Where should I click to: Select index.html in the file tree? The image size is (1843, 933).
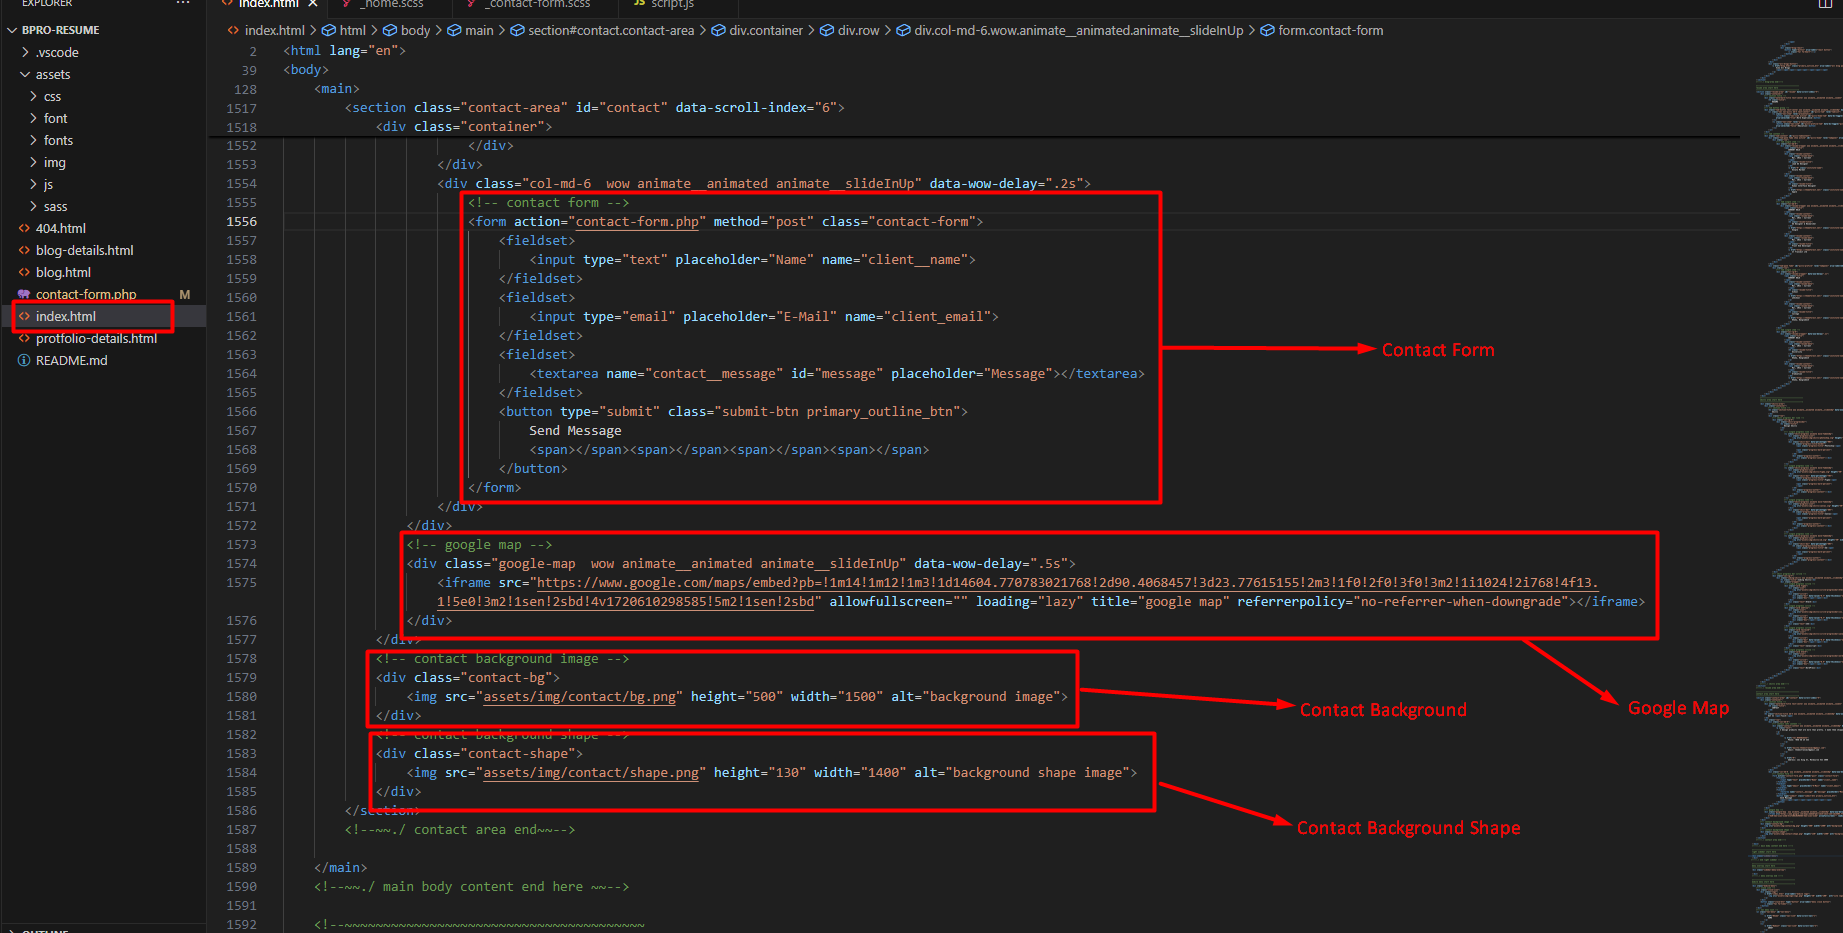pos(66,316)
